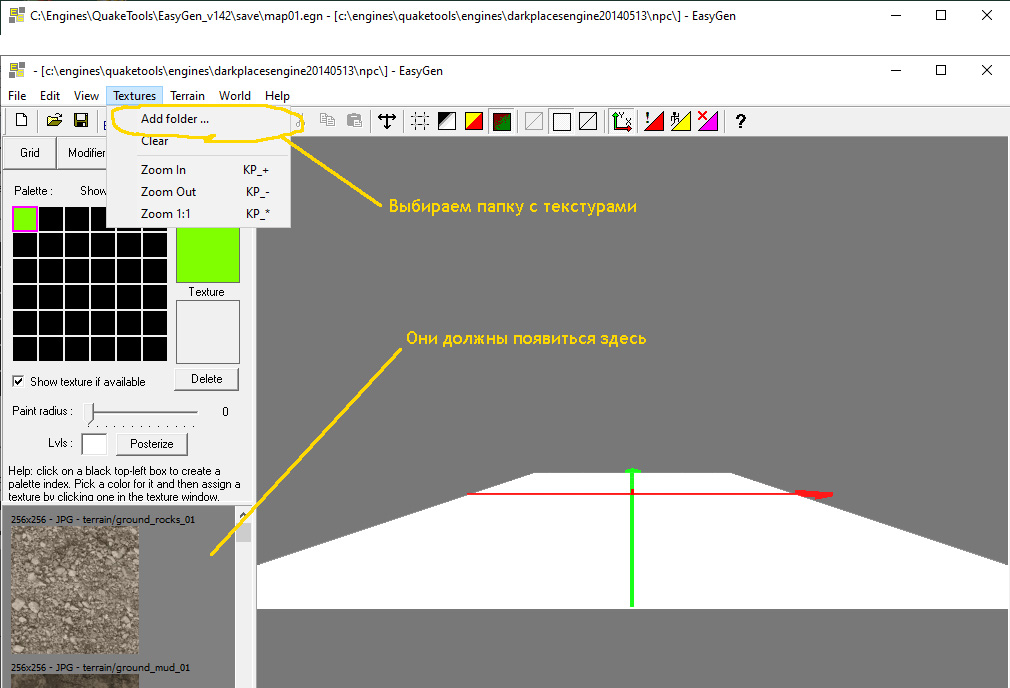Toggle Show texture if available checkbox

coord(18,381)
